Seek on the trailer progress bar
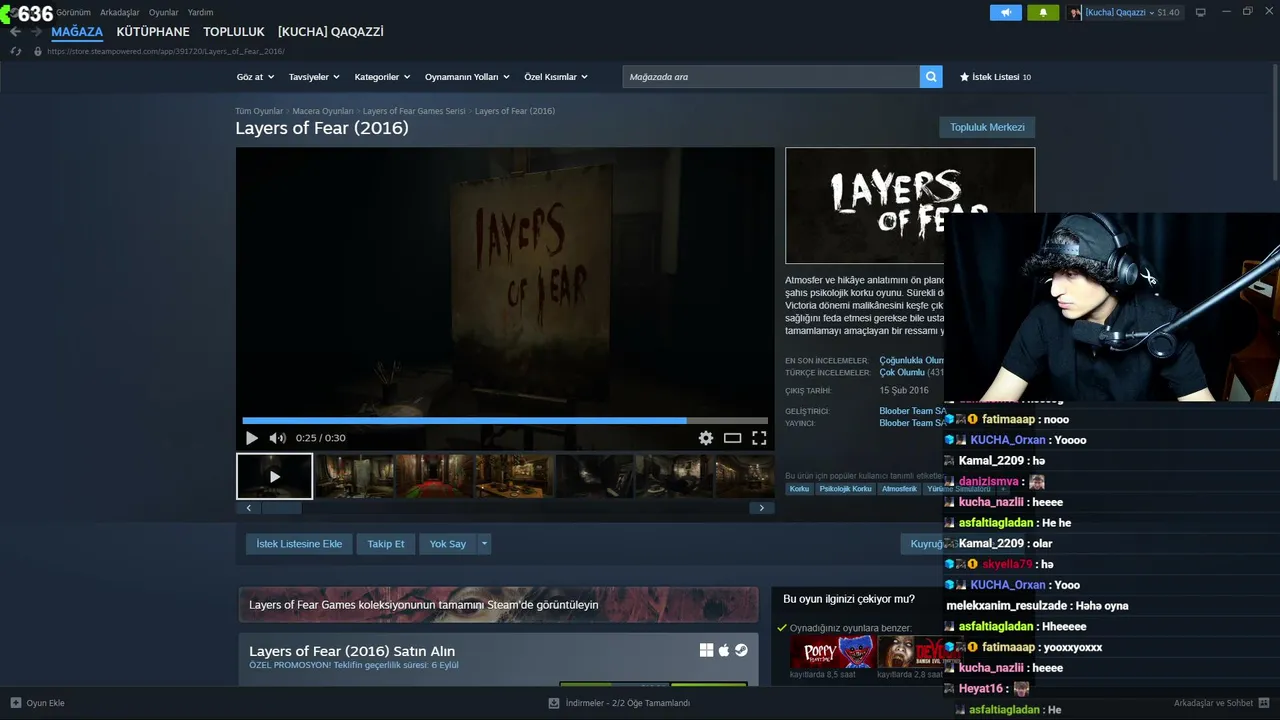 [505, 421]
